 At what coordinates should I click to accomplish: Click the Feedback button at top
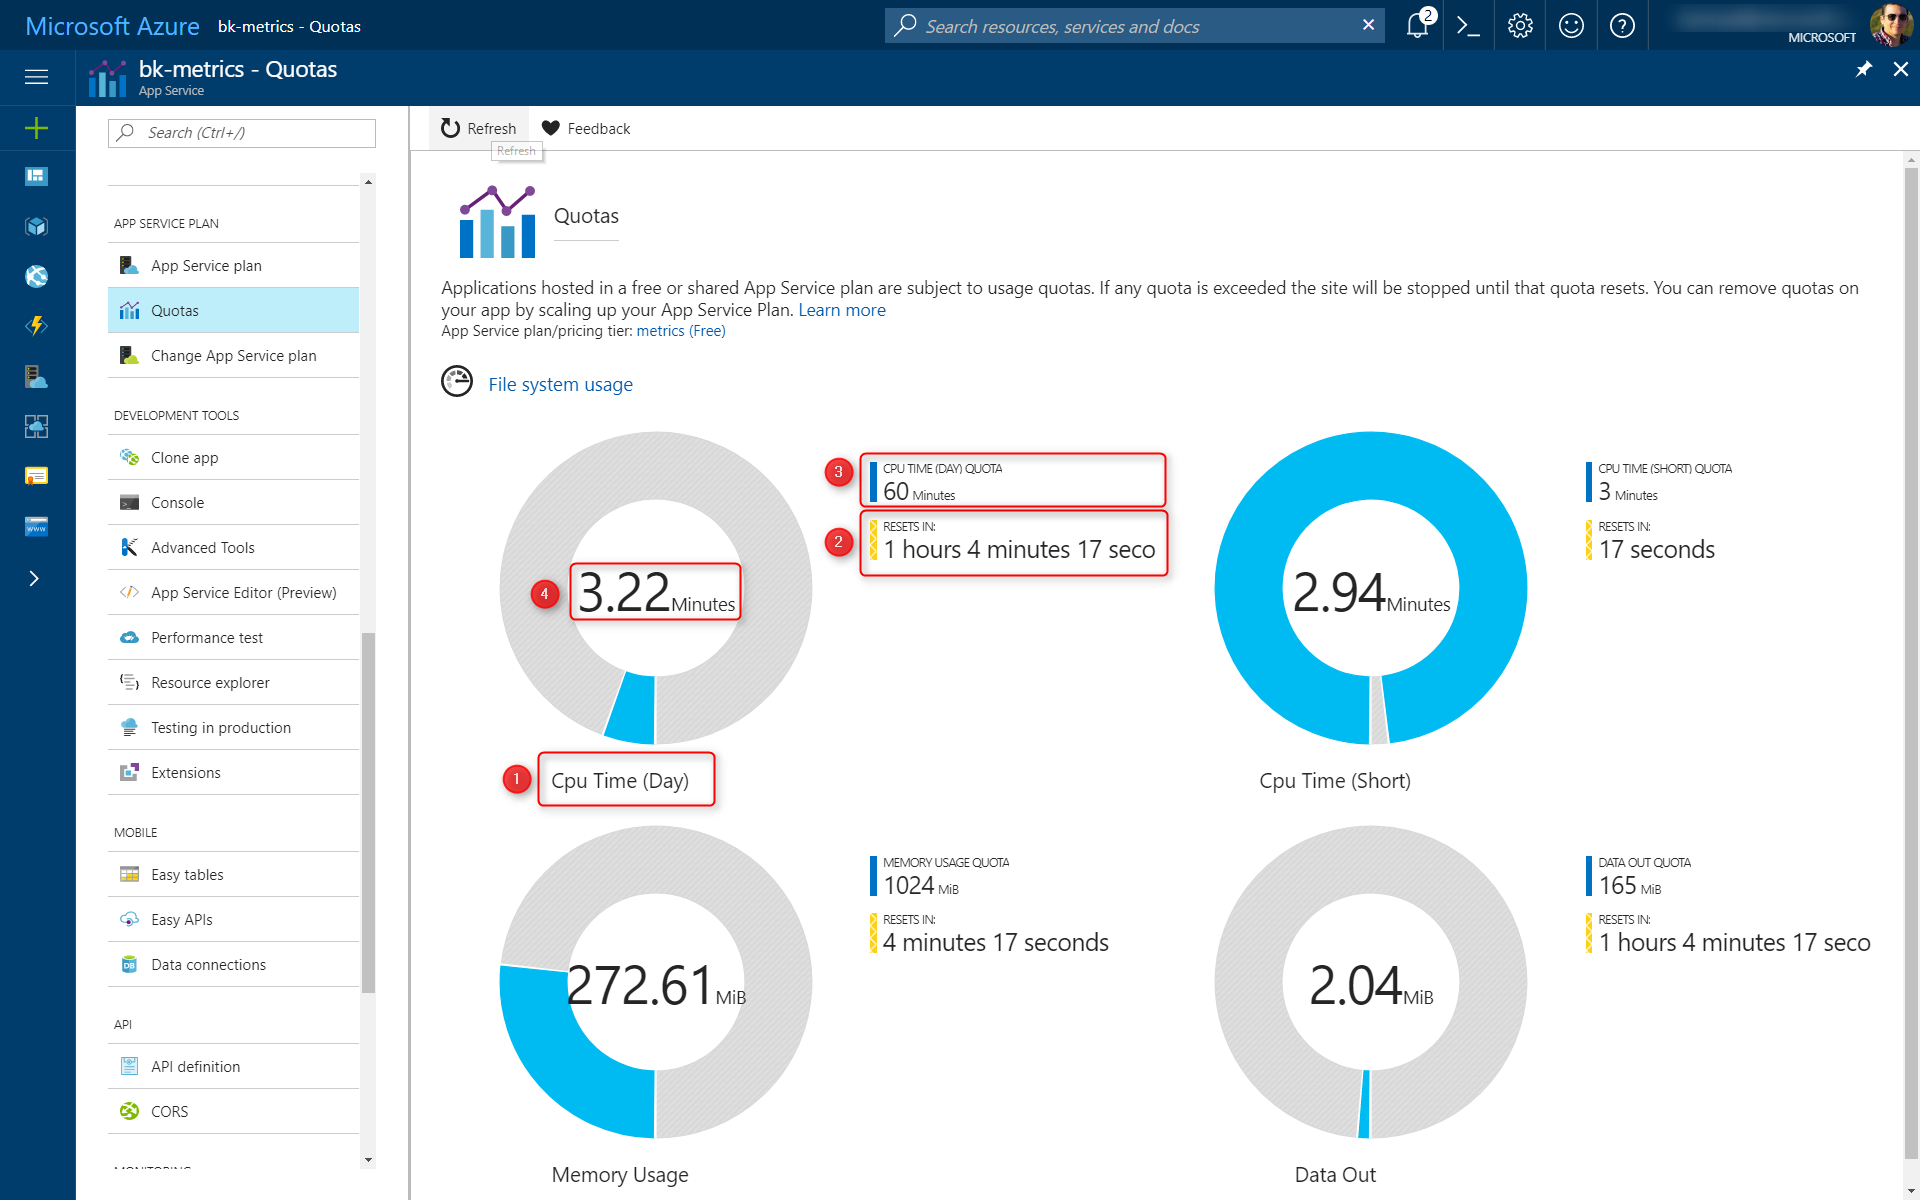click(586, 127)
